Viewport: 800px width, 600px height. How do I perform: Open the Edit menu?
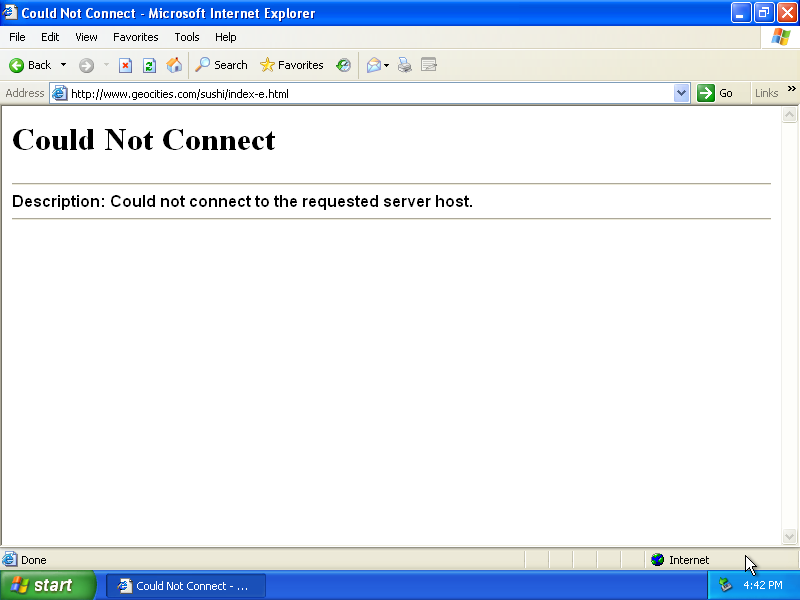tap(50, 37)
